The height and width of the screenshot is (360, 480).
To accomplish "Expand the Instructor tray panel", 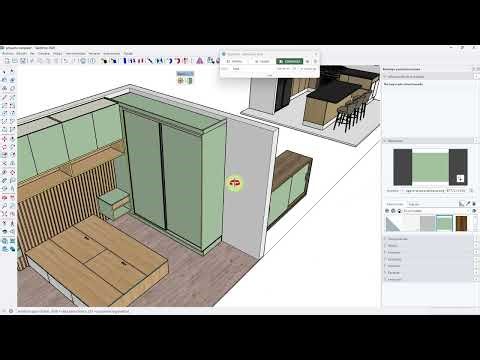I will coord(429,279).
